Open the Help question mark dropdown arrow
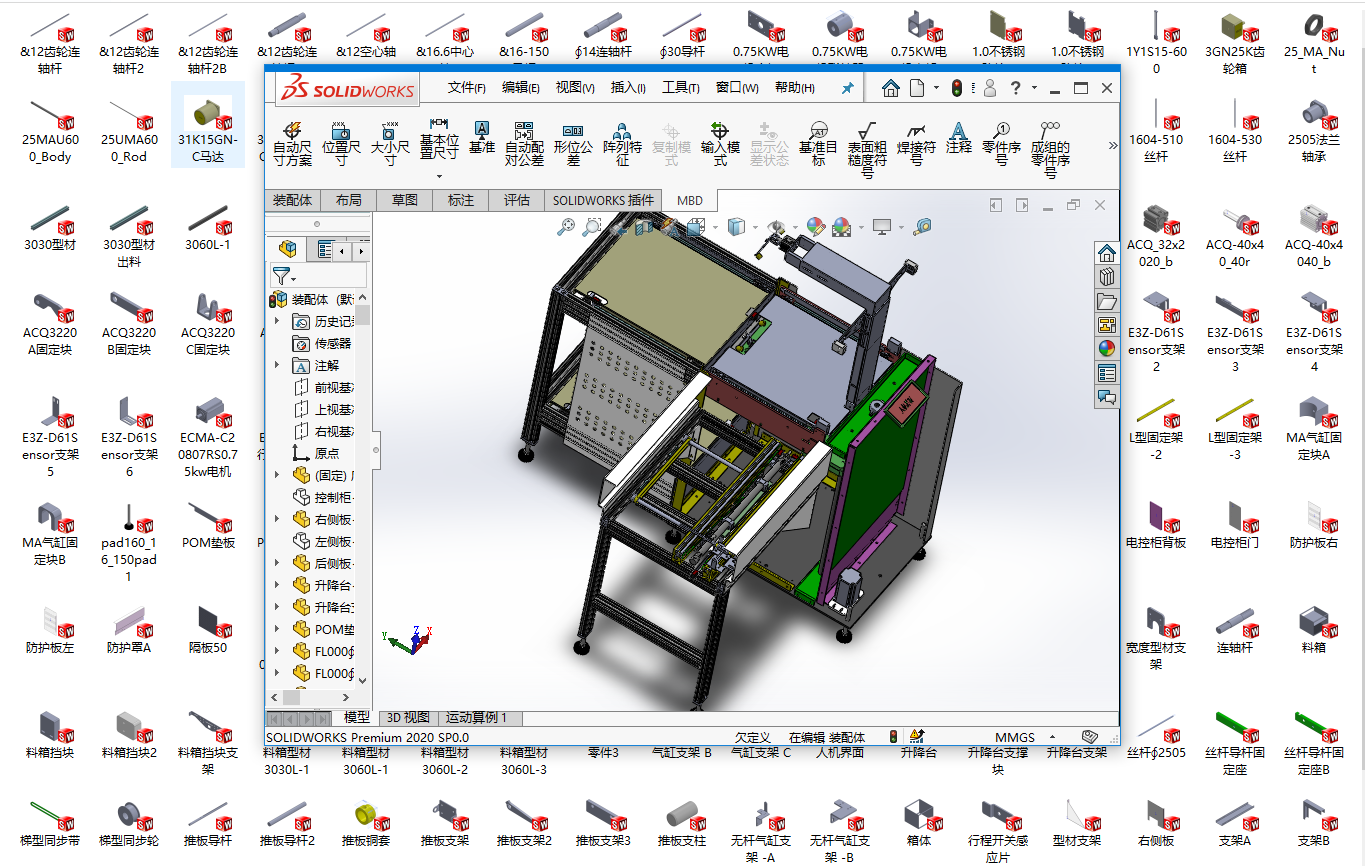Viewport: 1365px width, 866px height. [1034, 88]
